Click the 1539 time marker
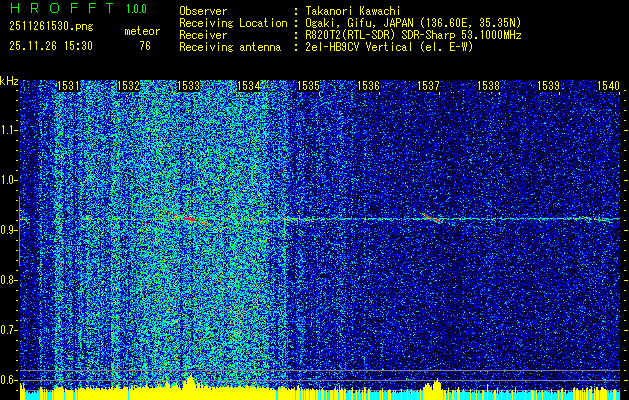This screenshot has height=400, width=629. 548,86
